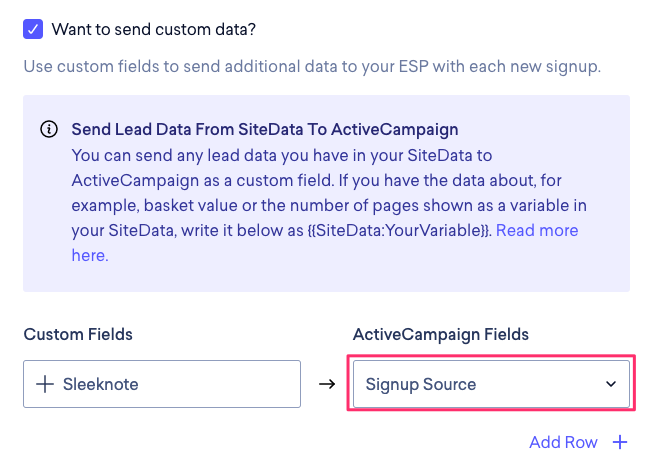Click the "Want to send custom data?" label
Viewport: 656px width, 468px height.
coord(155,29)
